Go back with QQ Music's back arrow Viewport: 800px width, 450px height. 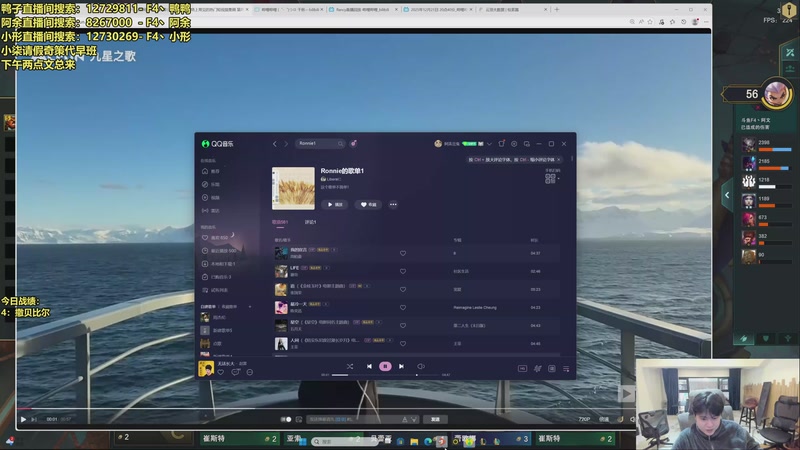pos(274,144)
